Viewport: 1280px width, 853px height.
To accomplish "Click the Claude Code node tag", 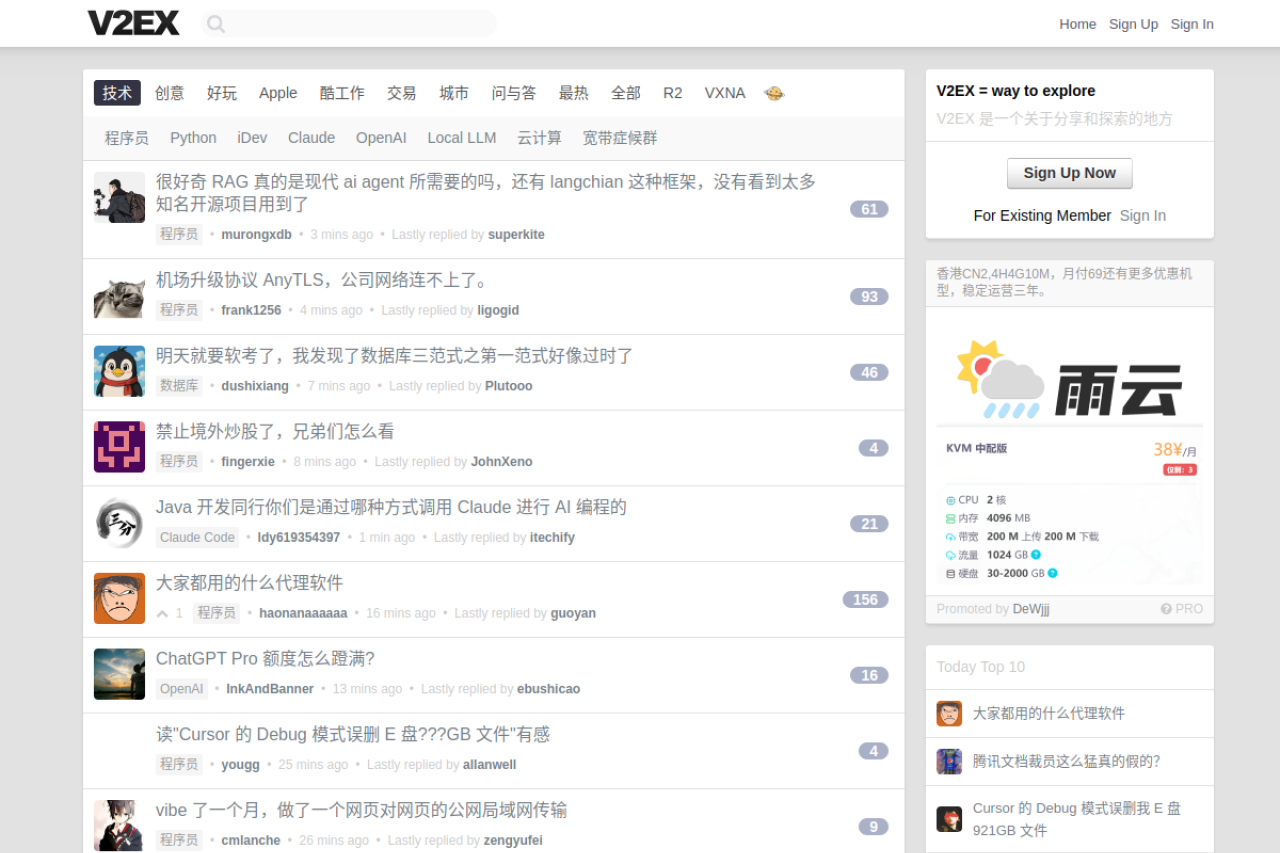I will (x=197, y=537).
